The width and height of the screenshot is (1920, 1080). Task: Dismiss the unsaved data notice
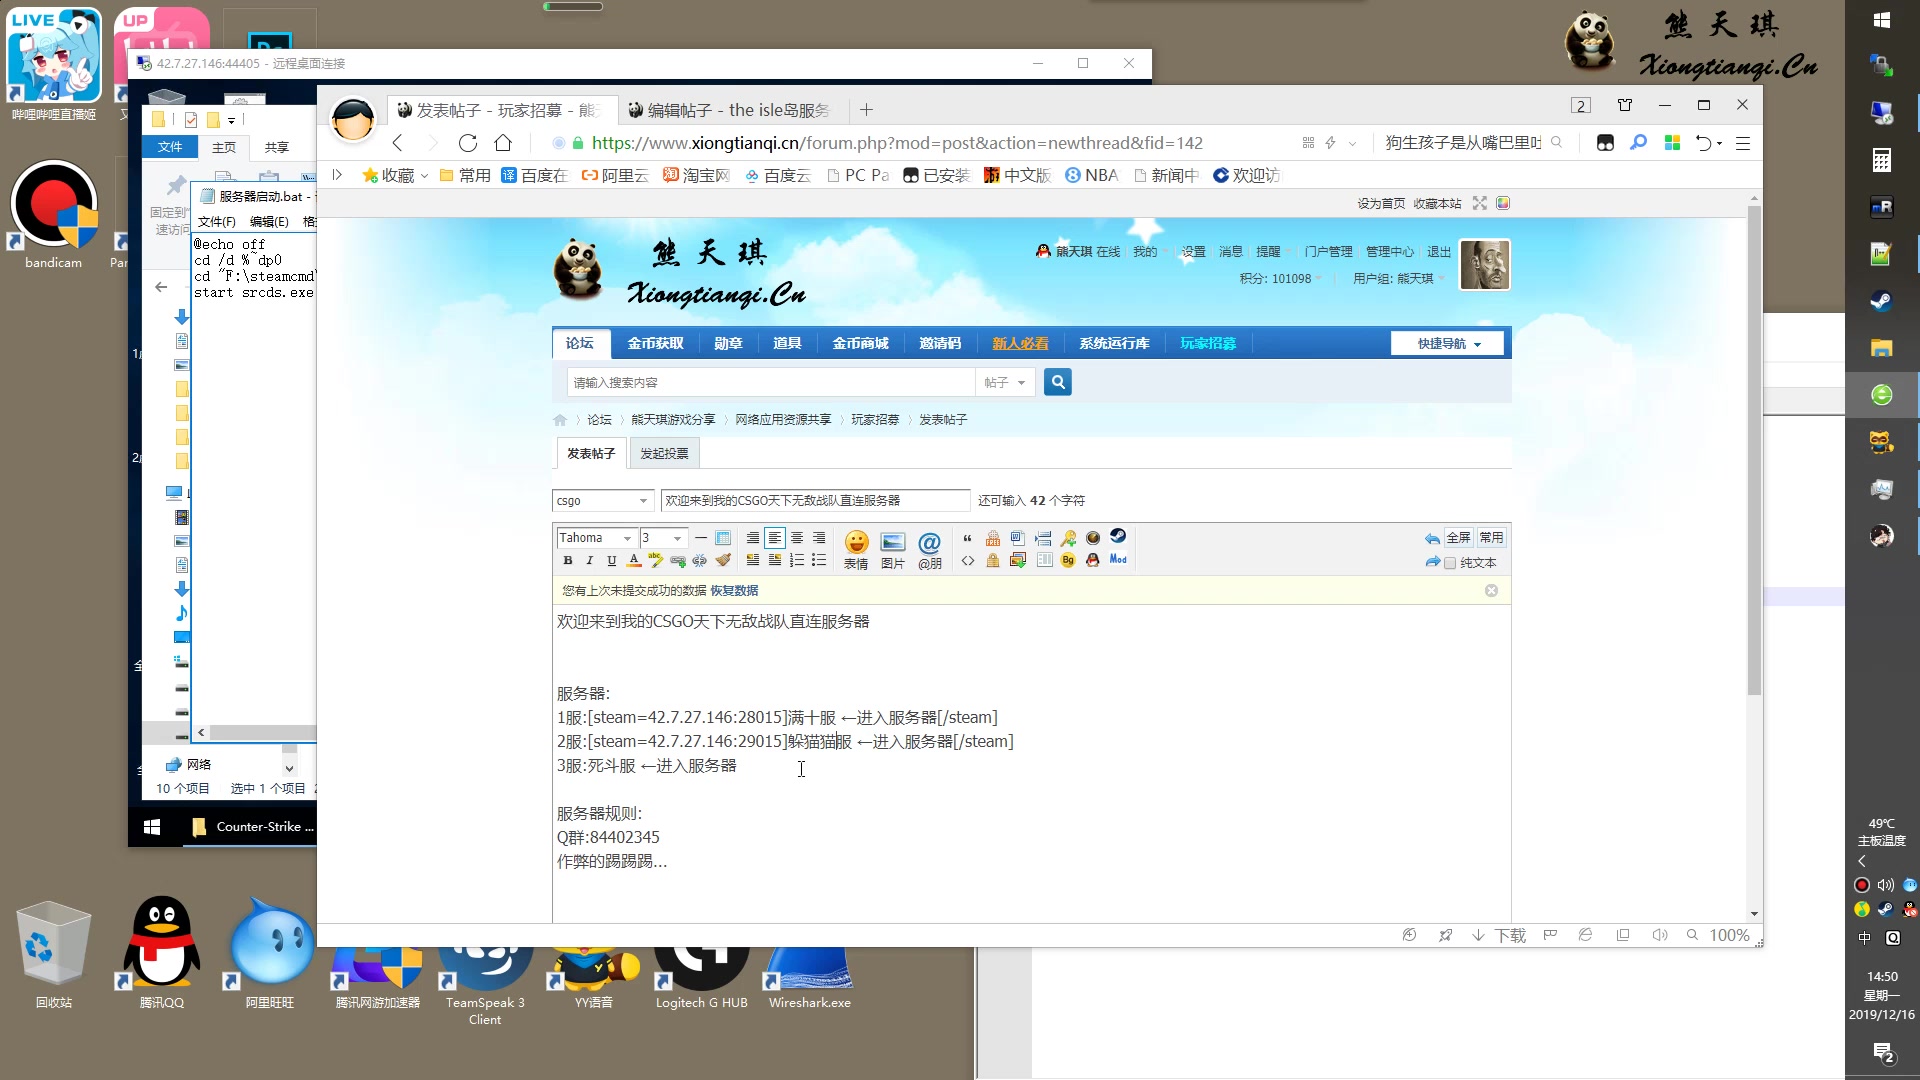pyautogui.click(x=1491, y=591)
